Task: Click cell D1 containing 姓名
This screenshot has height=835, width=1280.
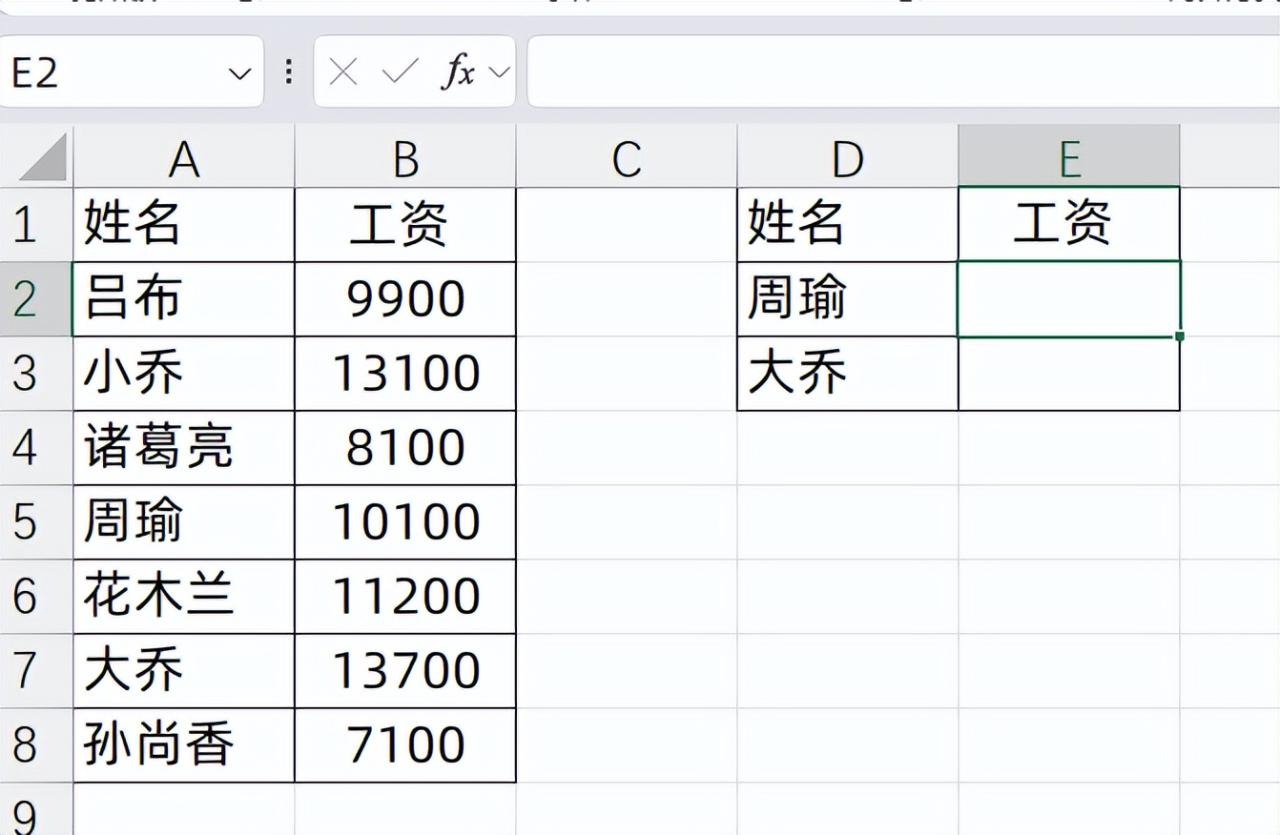Action: (847, 224)
